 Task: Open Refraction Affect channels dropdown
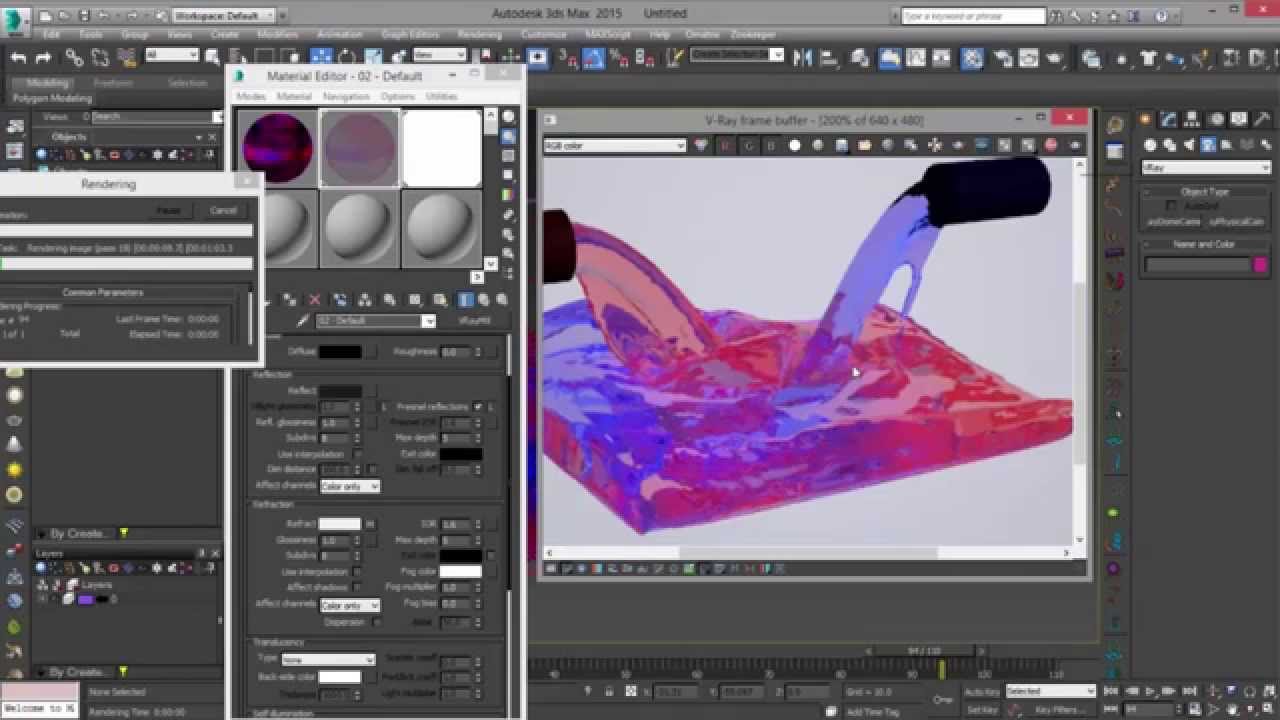[350, 606]
